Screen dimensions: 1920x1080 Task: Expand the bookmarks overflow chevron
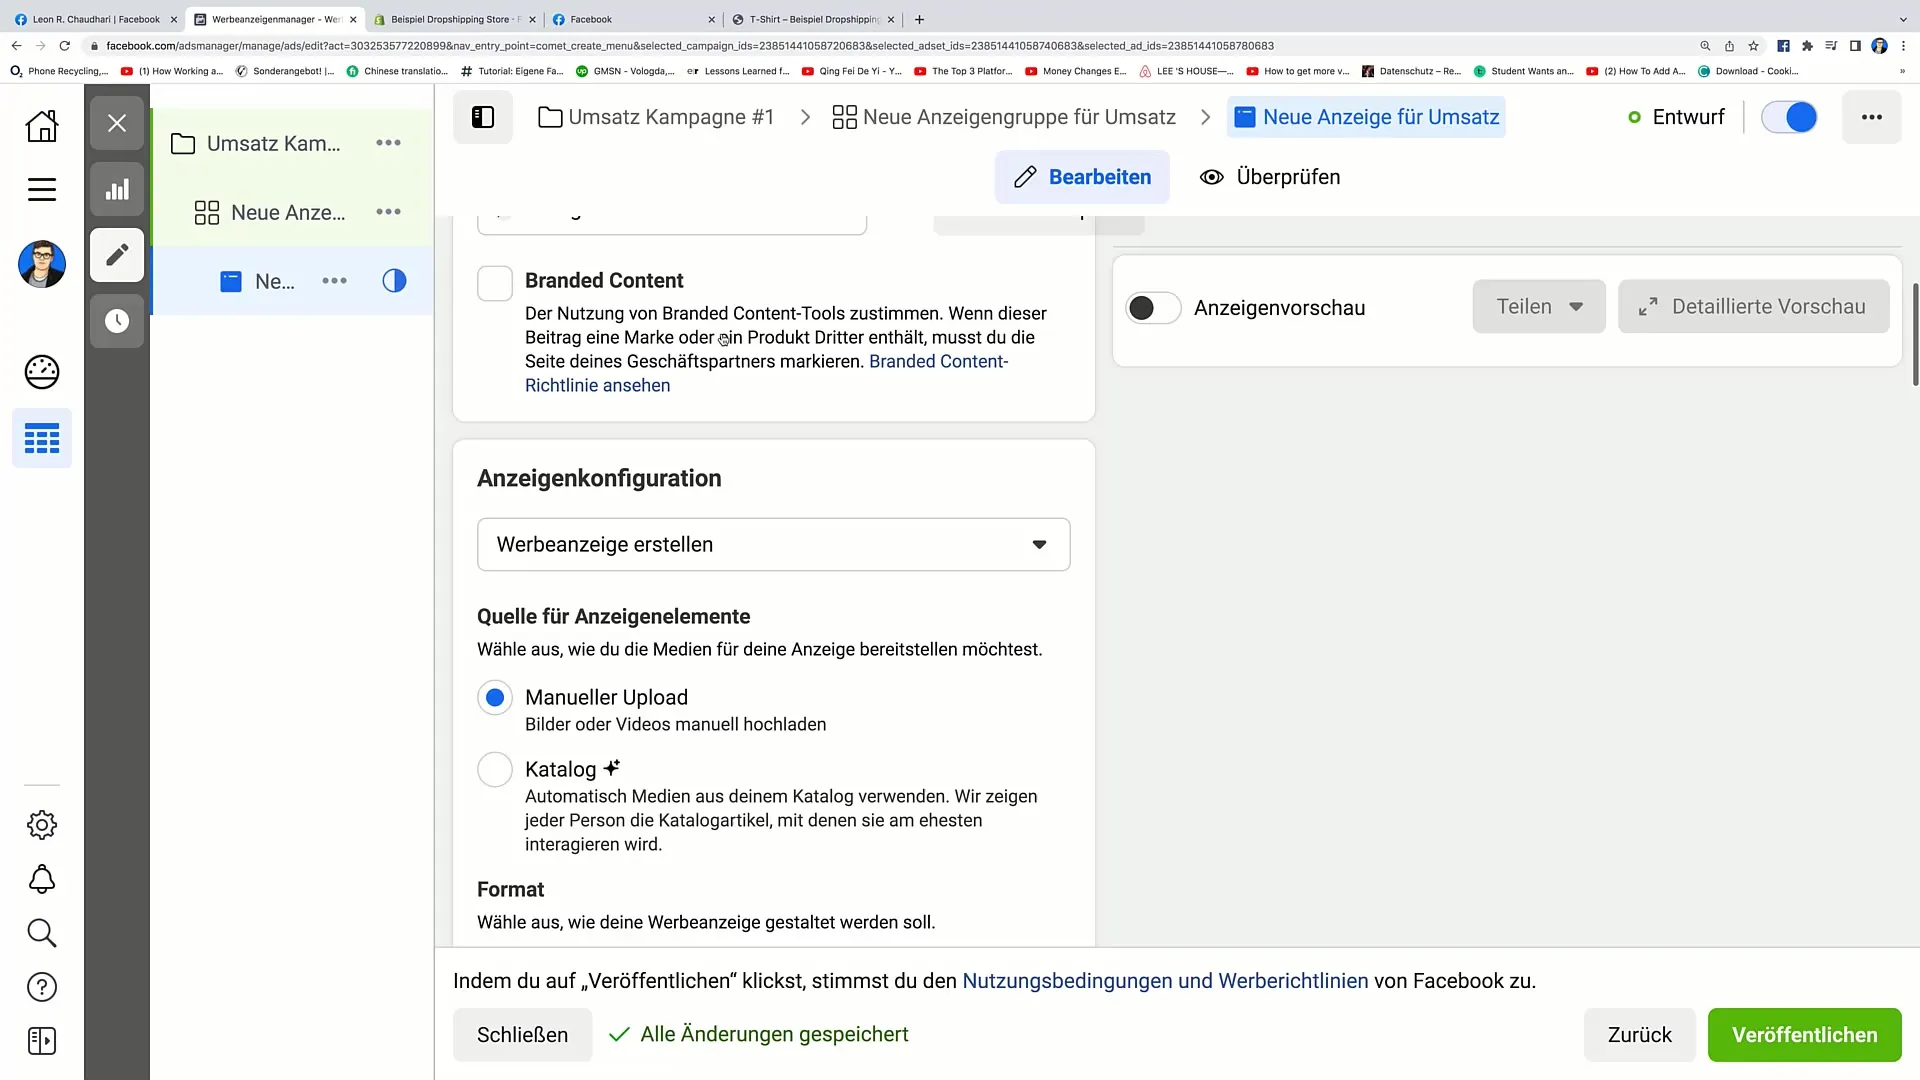click(1903, 71)
